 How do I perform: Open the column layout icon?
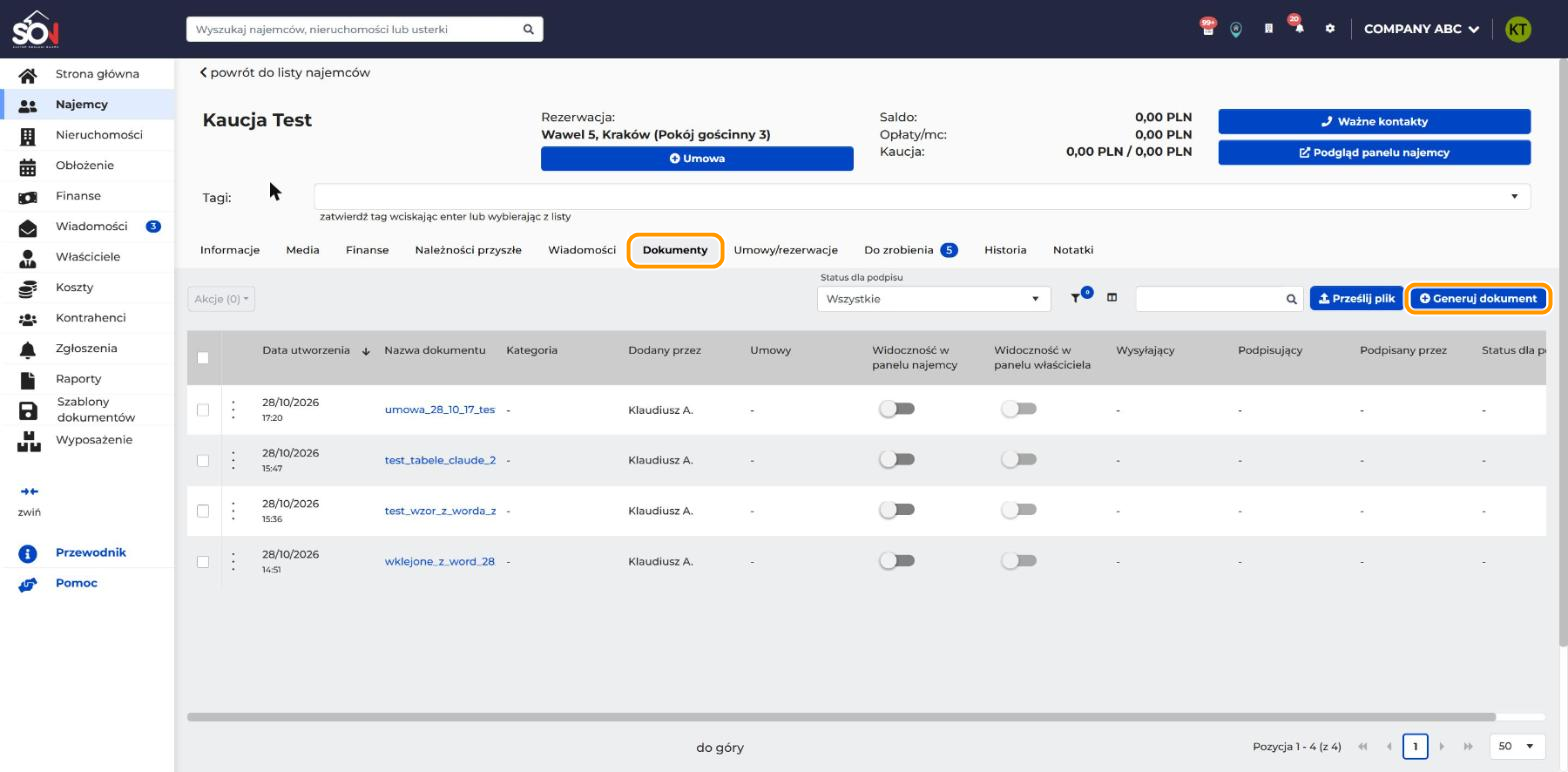pos(1111,298)
